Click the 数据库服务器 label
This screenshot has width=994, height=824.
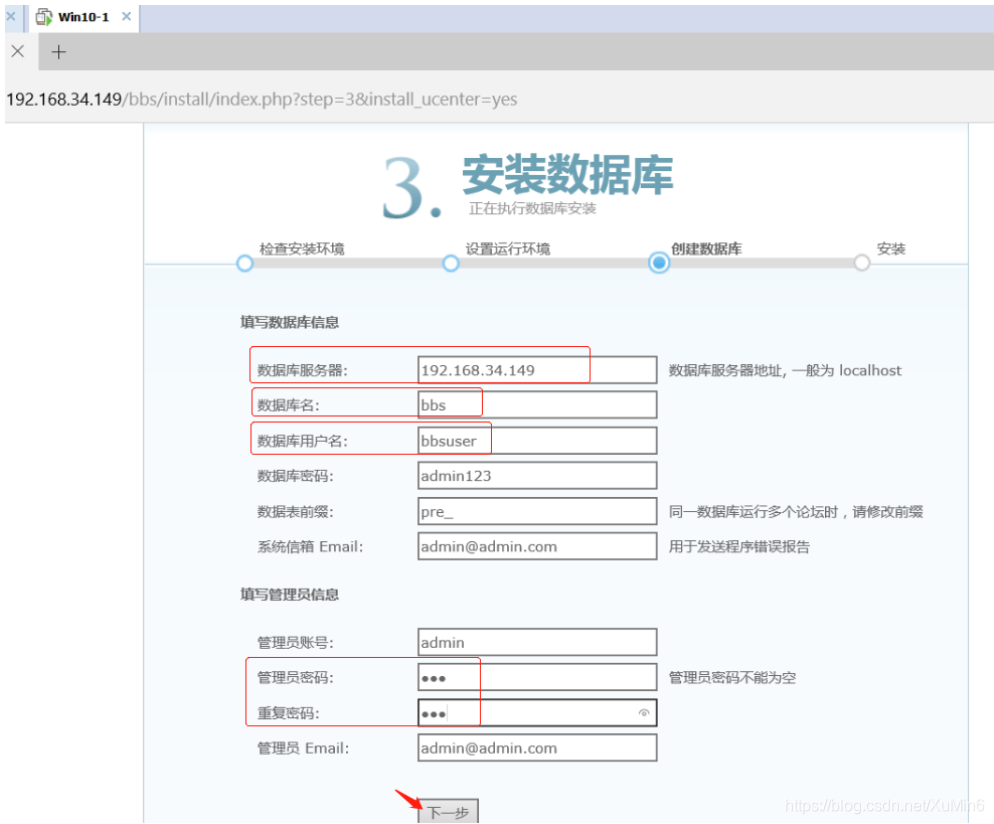(302, 370)
